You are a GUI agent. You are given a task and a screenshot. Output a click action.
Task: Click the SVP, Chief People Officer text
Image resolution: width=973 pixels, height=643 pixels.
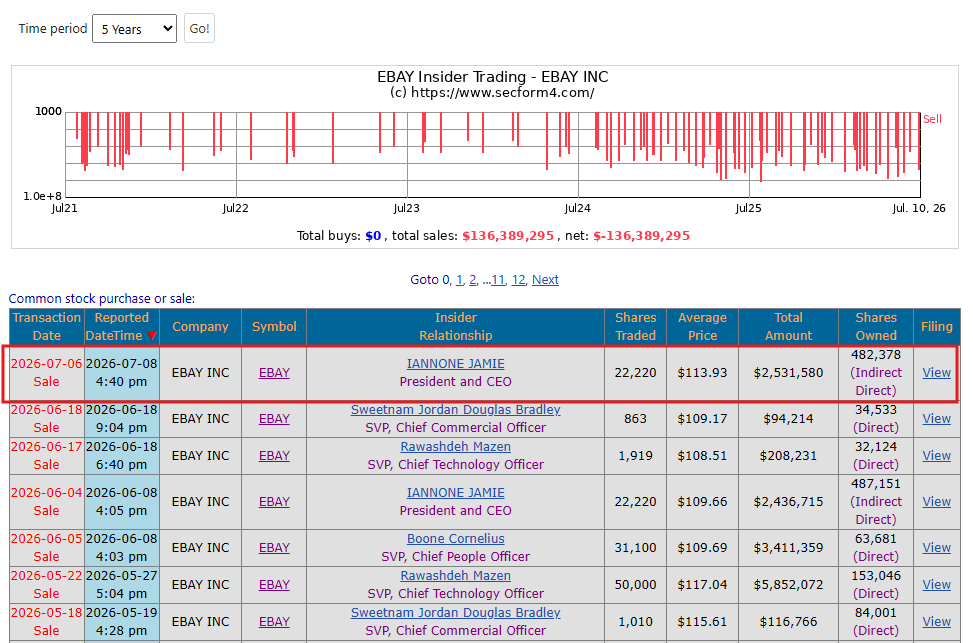[455, 557]
